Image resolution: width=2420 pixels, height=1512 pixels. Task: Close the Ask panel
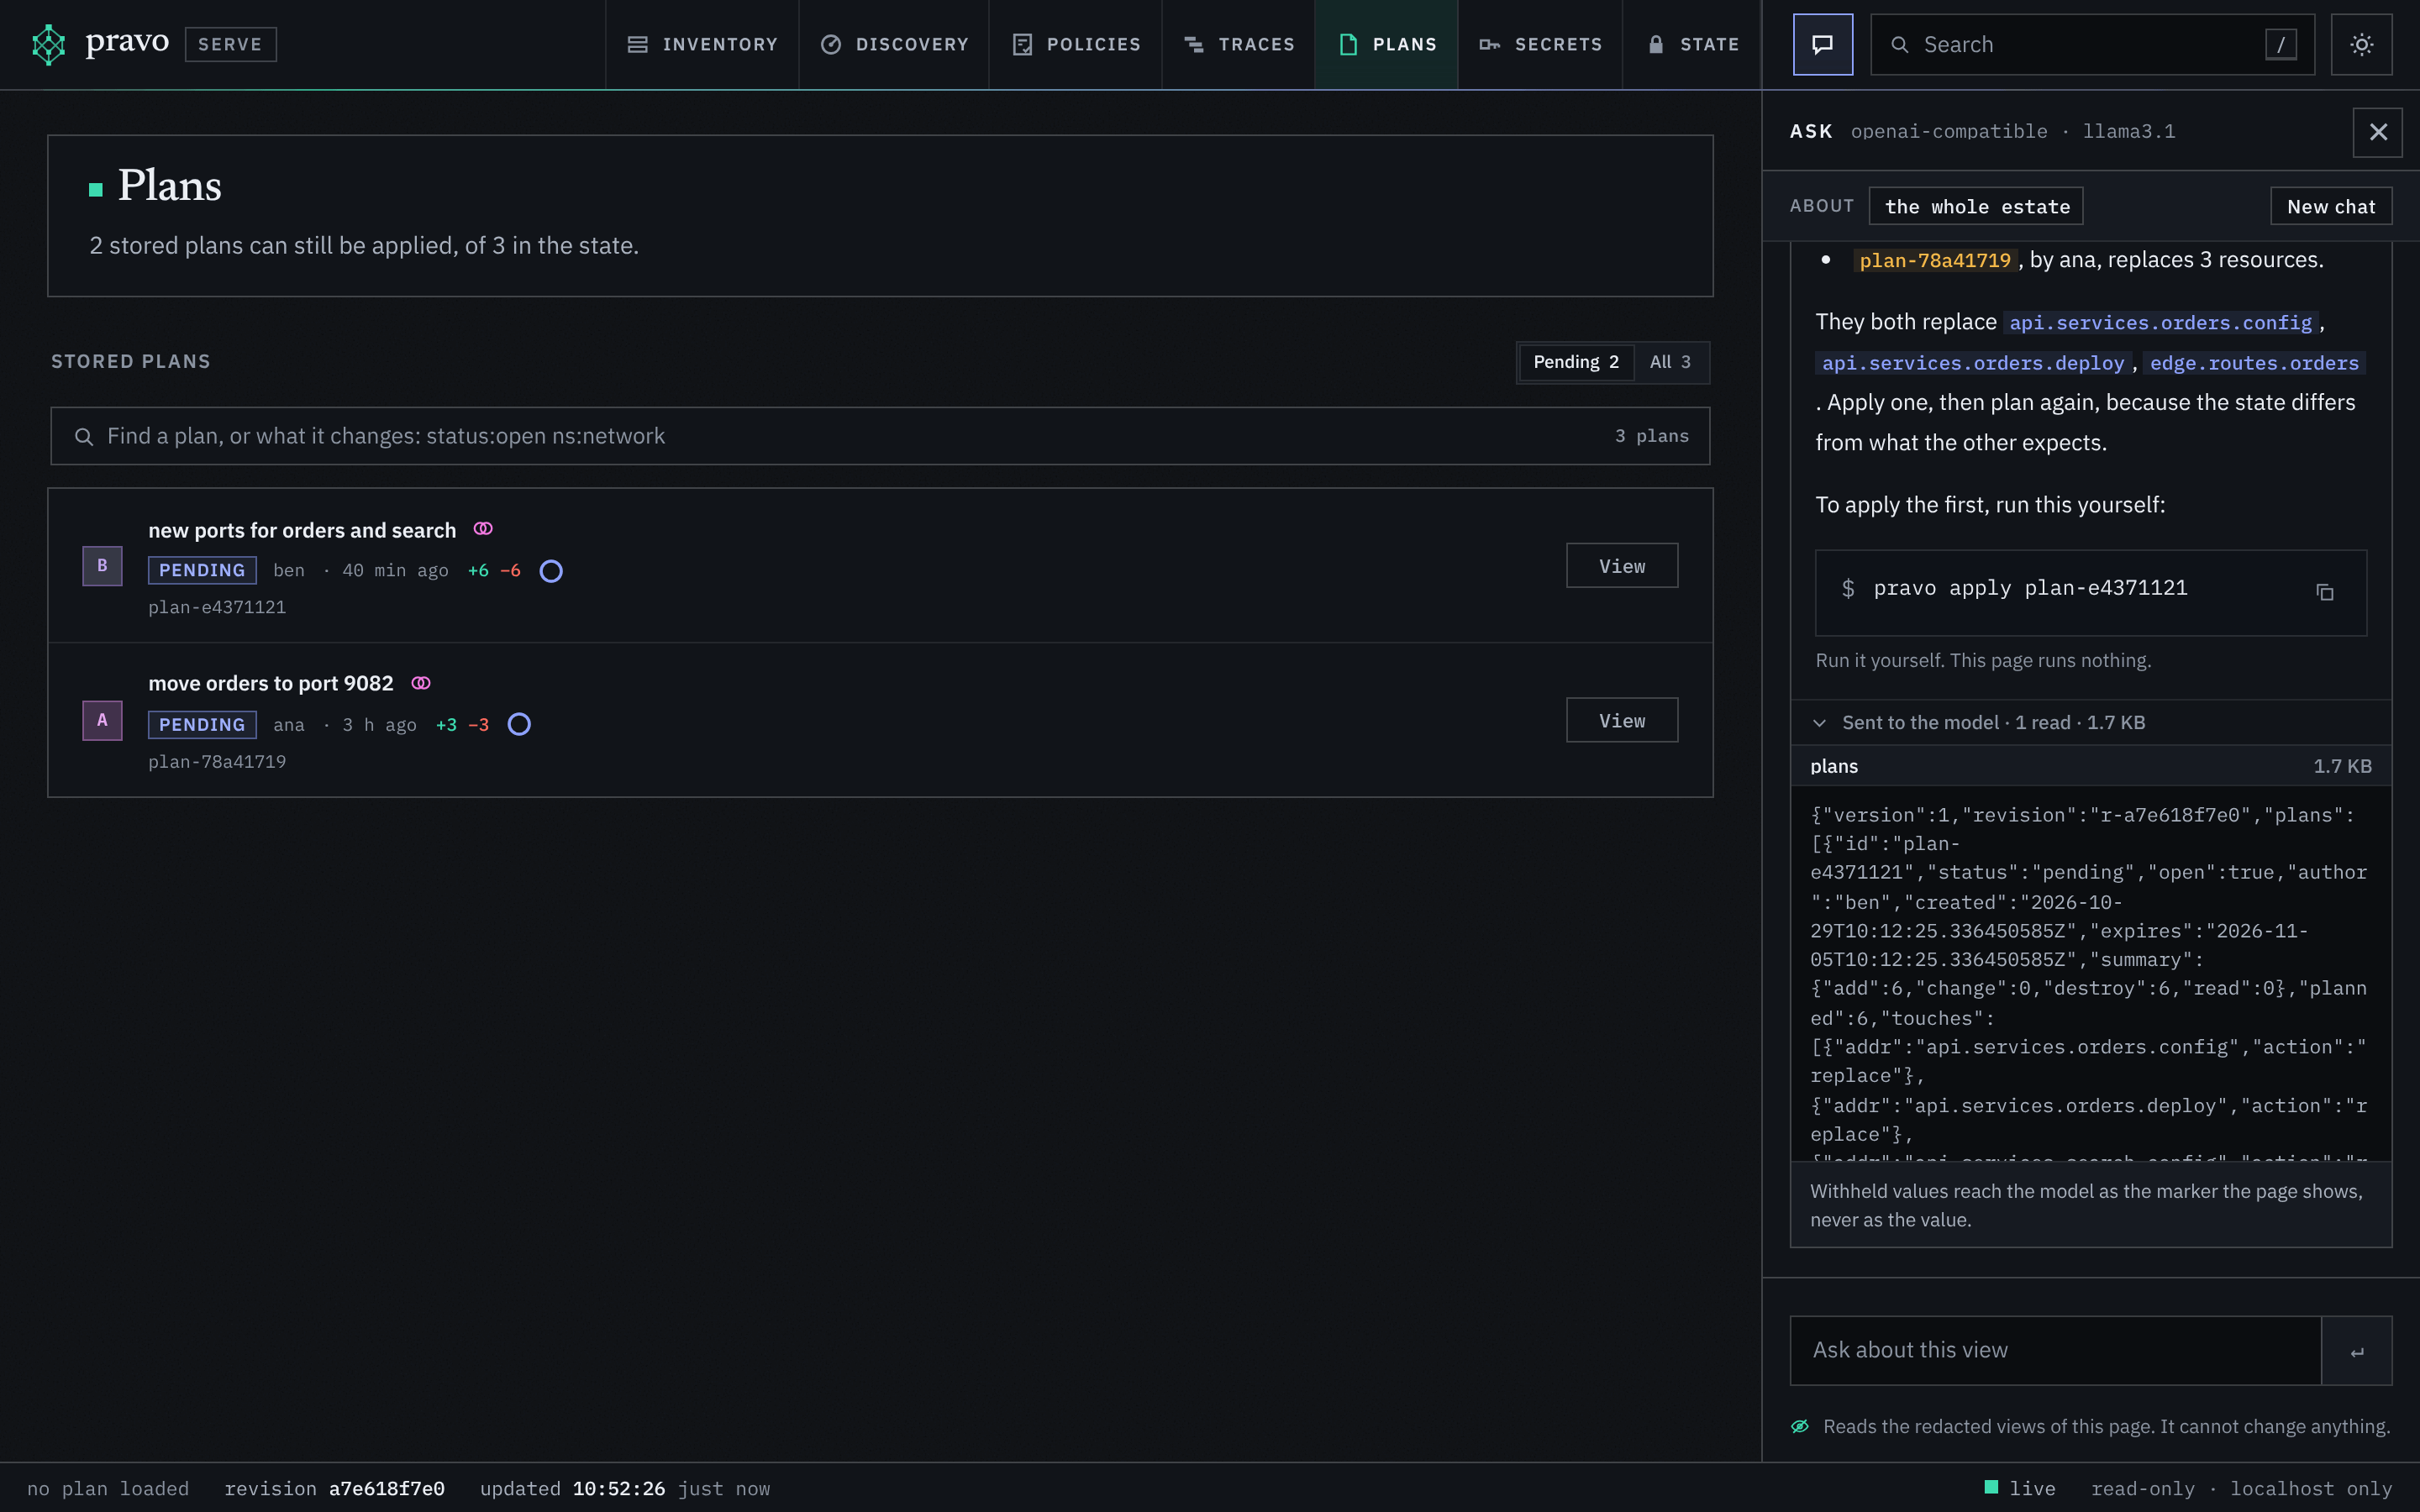pyautogui.click(x=2377, y=132)
